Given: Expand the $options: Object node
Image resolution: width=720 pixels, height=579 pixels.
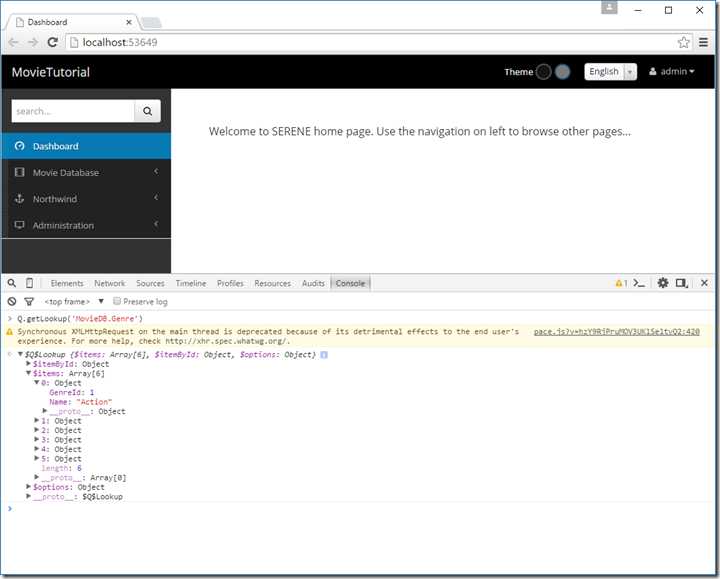Looking at the screenshot, I should coord(28,486).
